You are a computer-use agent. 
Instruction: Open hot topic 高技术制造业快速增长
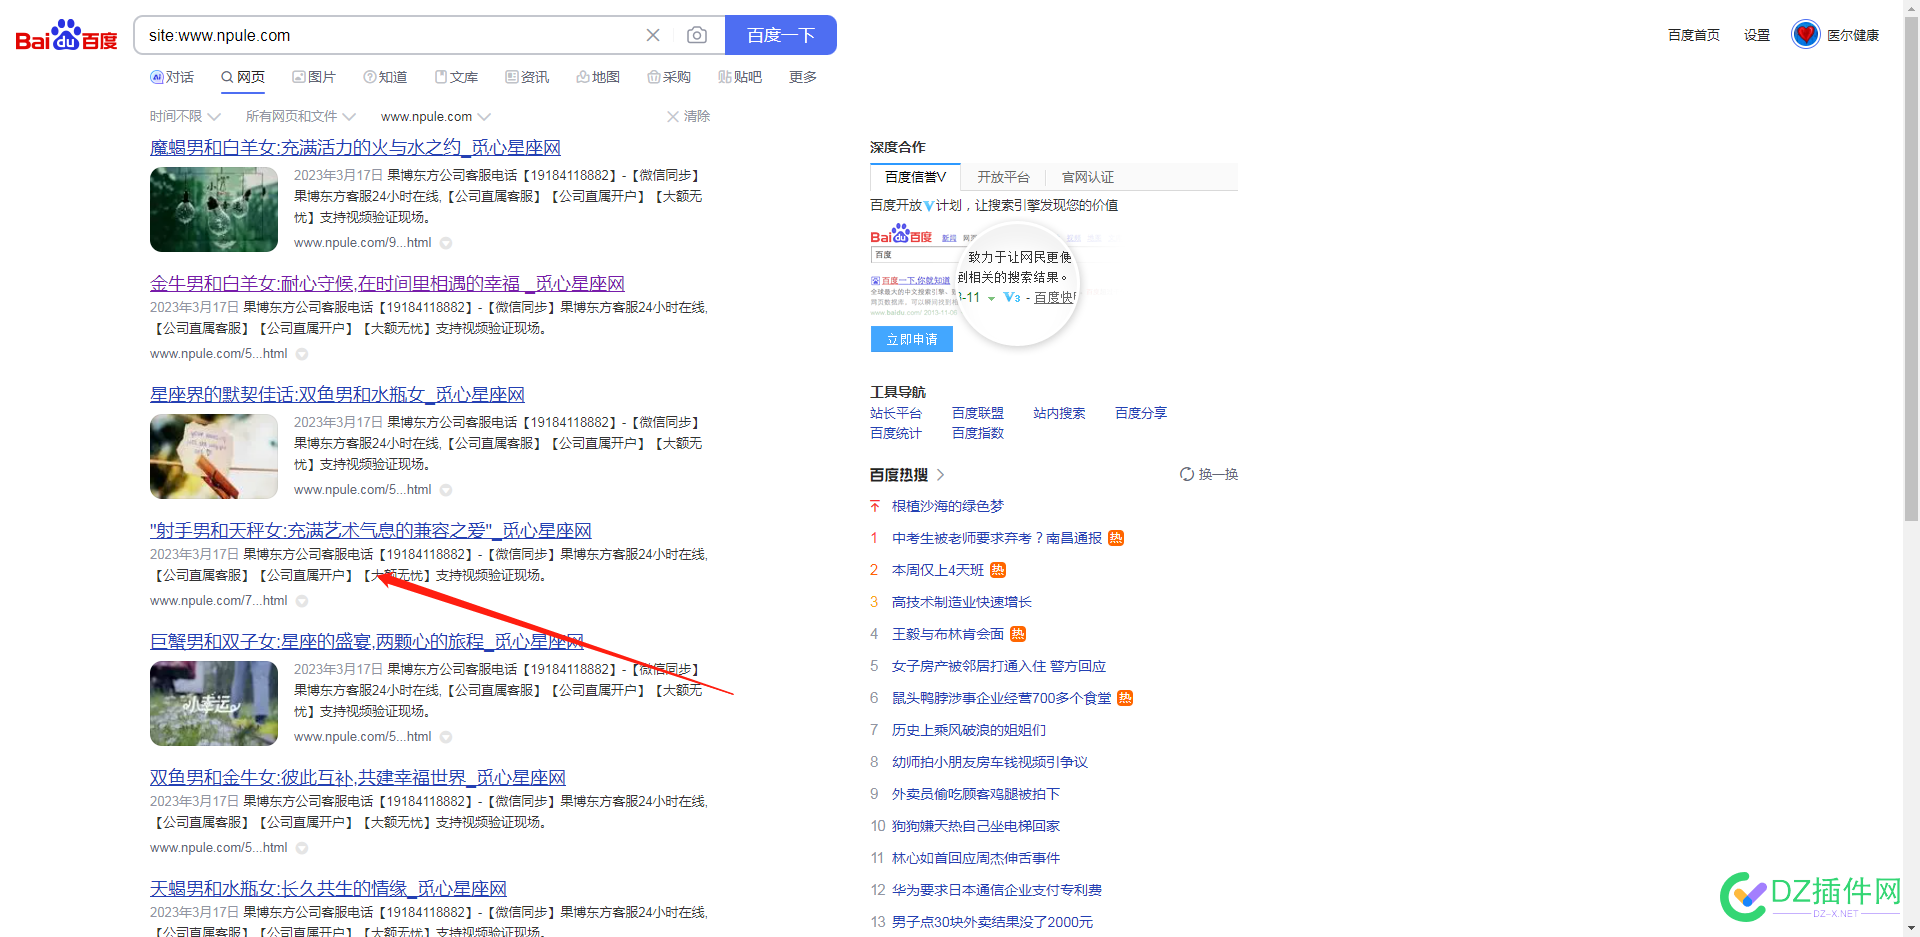coord(962,602)
